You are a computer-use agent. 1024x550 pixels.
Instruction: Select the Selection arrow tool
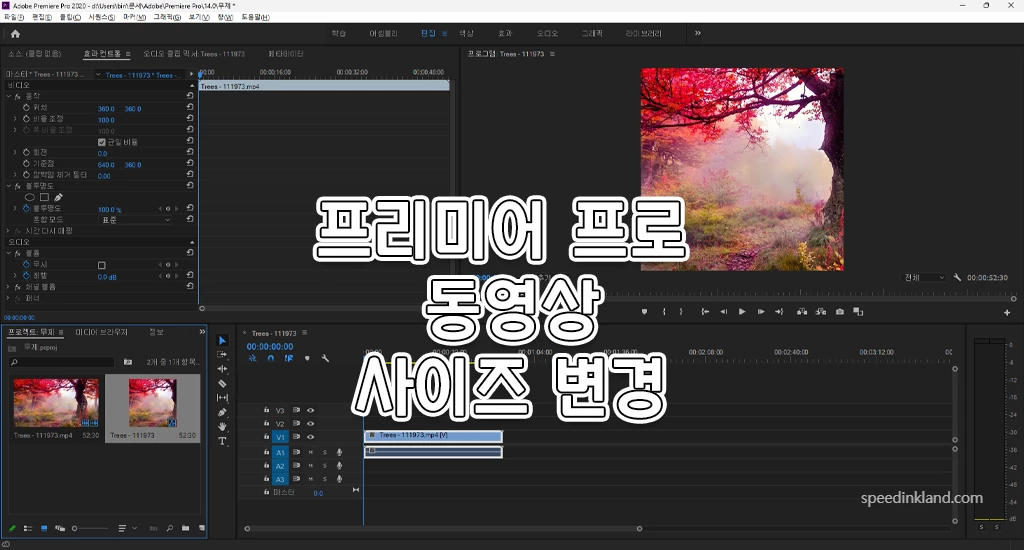[222, 340]
